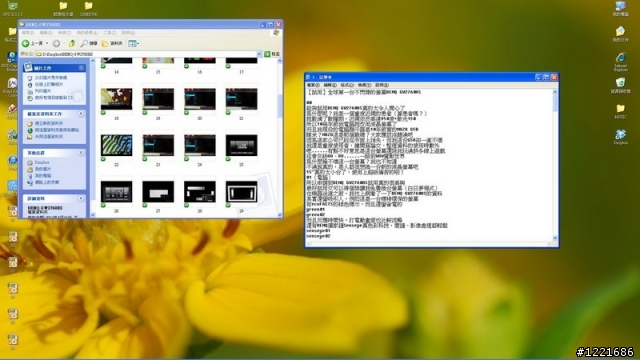Select MUSIC folder desktop icon
The width and height of the screenshot is (640, 360).
tap(620, 111)
